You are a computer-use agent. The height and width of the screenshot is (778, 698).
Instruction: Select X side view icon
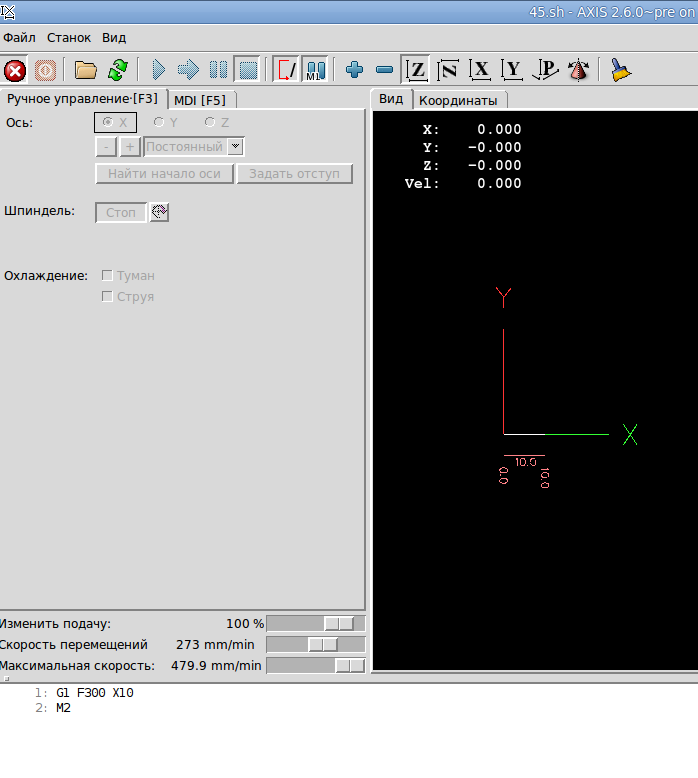(480, 70)
